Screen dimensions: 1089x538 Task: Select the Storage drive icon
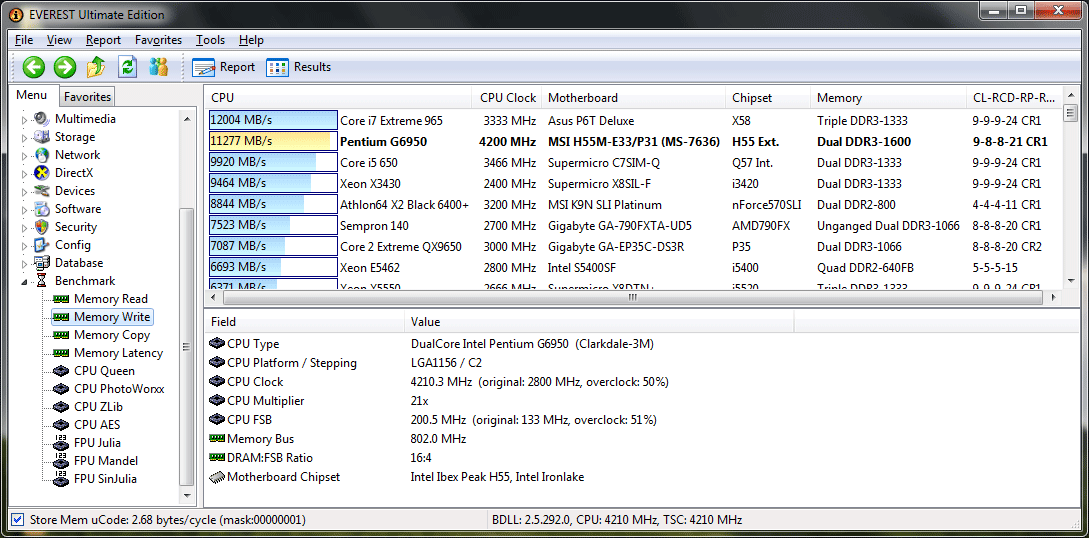(x=42, y=137)
